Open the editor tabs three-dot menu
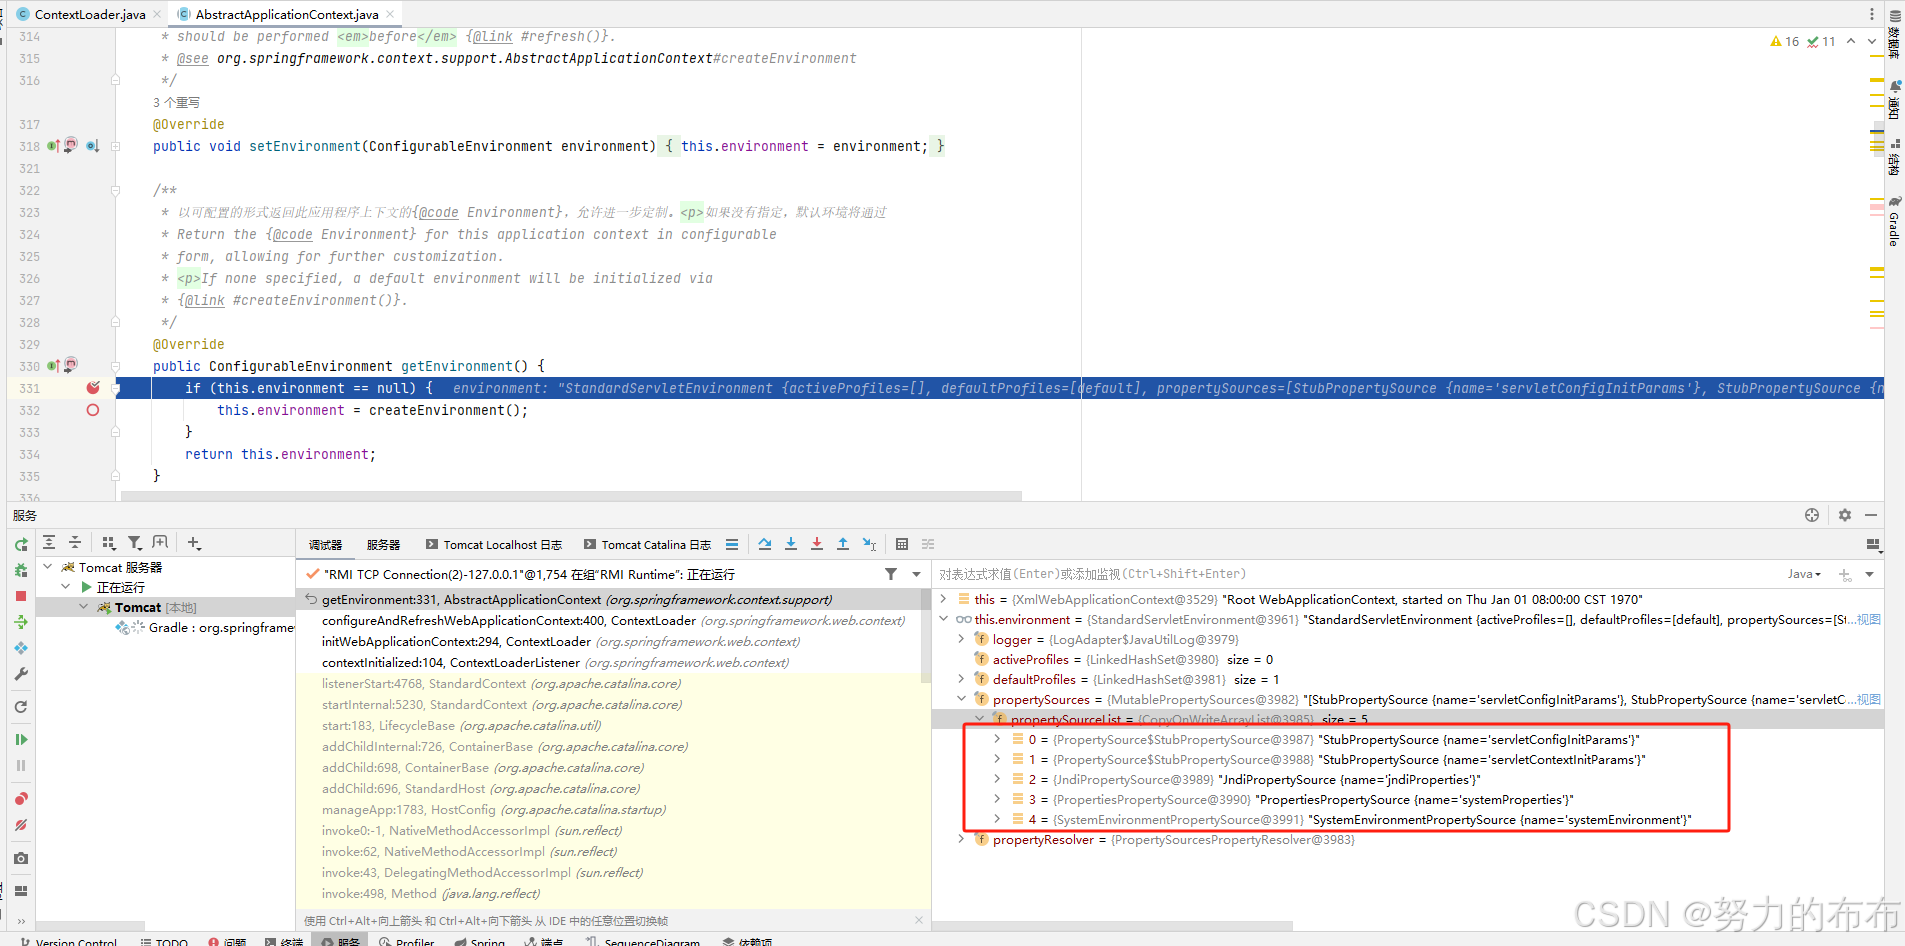 click(1872, 14)
